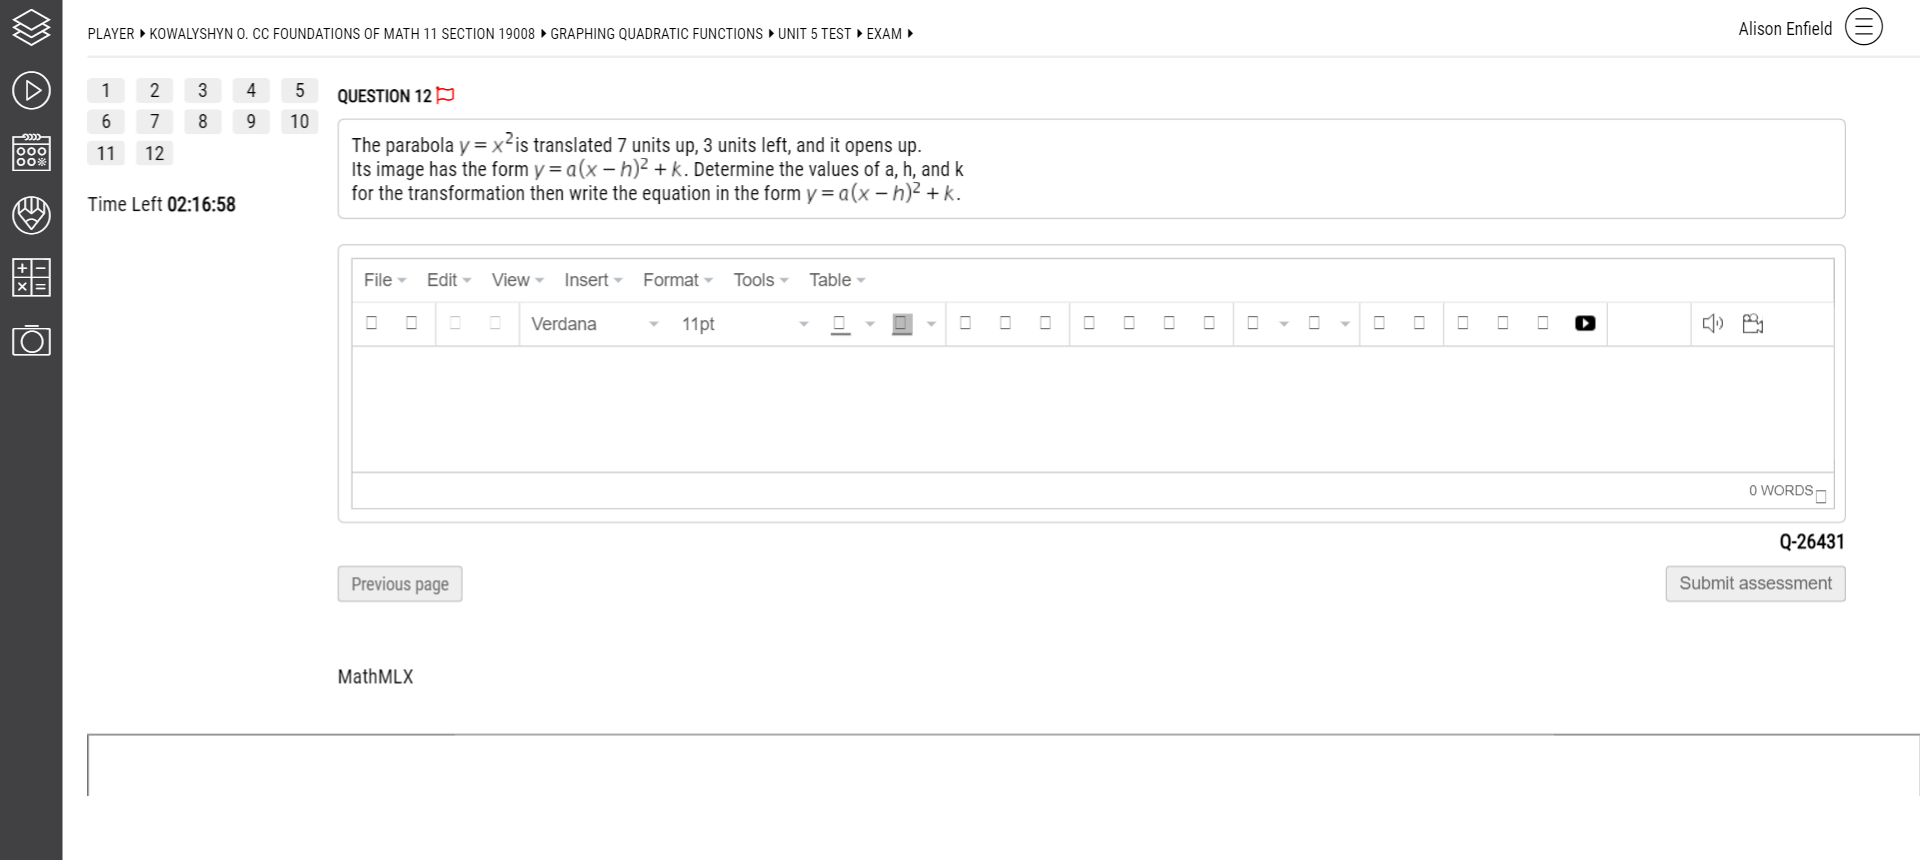Insert video using the black play icon
Image resolution: width=1920 pixels, height=860 pixels.
pyautogui.click(x=1585, y=323)
